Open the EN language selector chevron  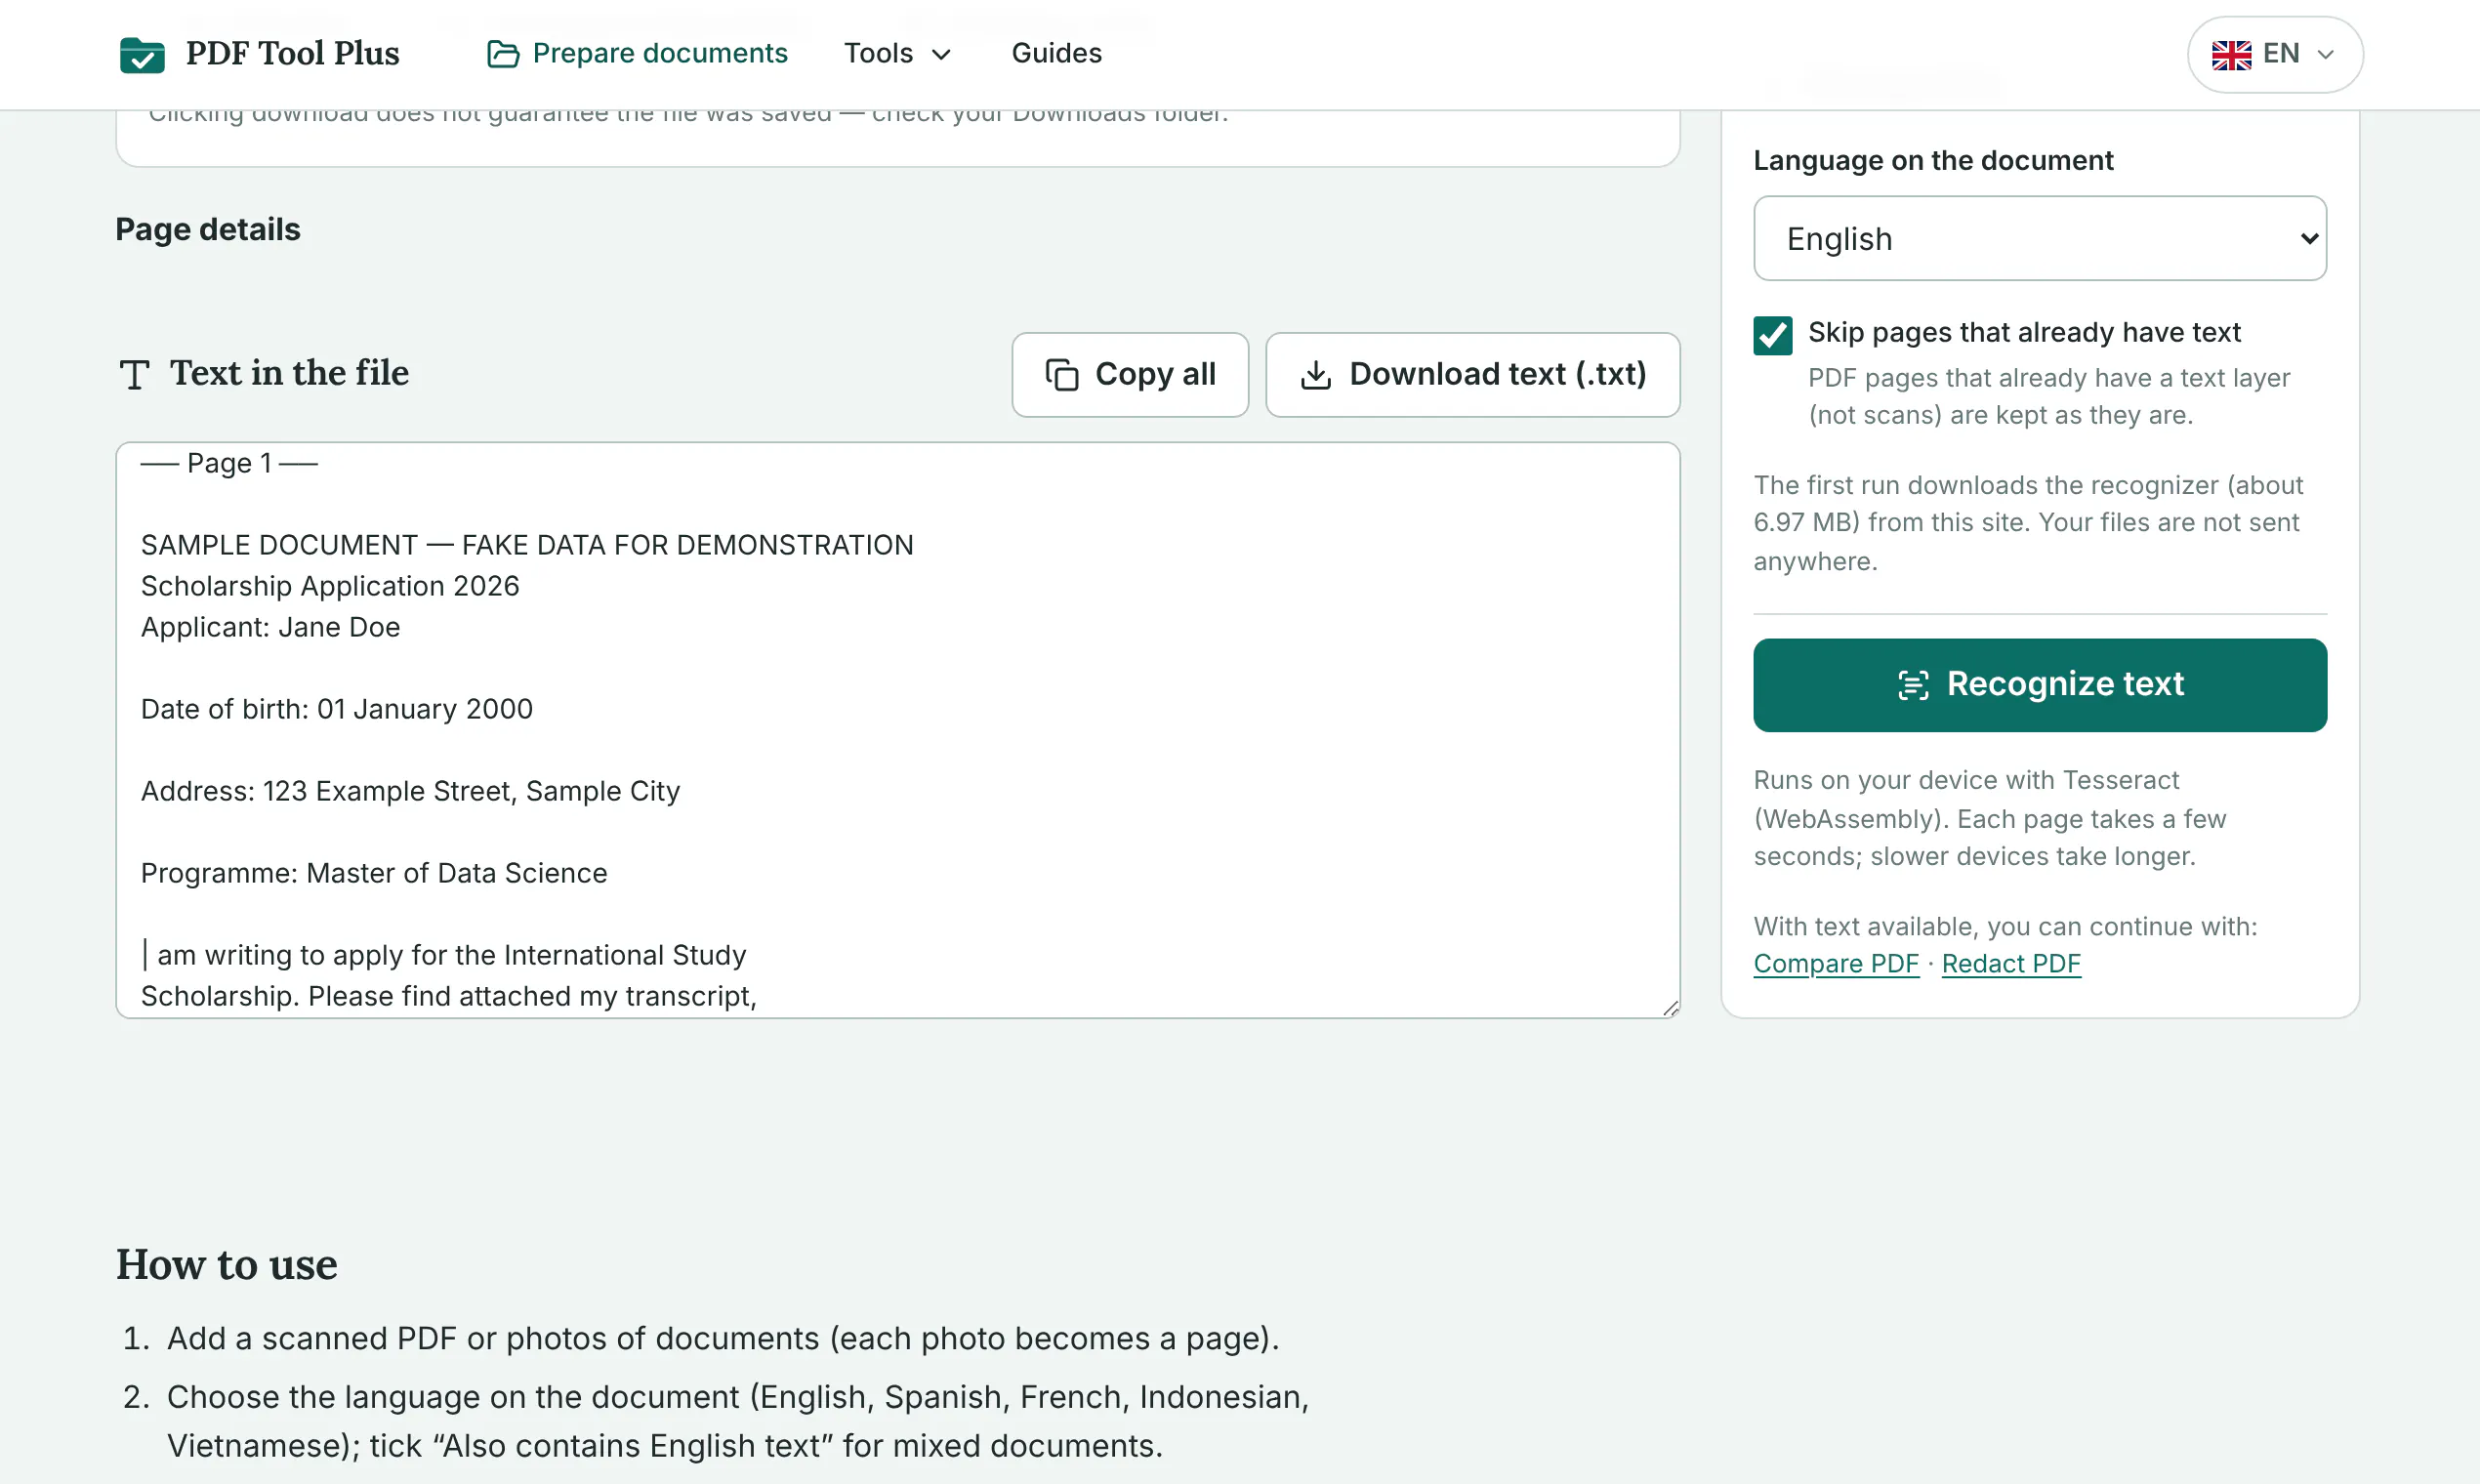[2325, 54]
